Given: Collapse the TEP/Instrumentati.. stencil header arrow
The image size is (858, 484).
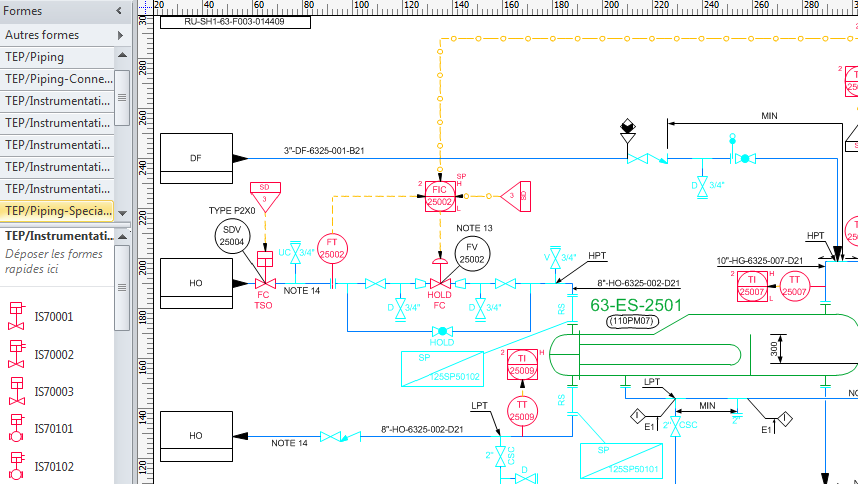Looking at the screenshot, I should point(123,236).
